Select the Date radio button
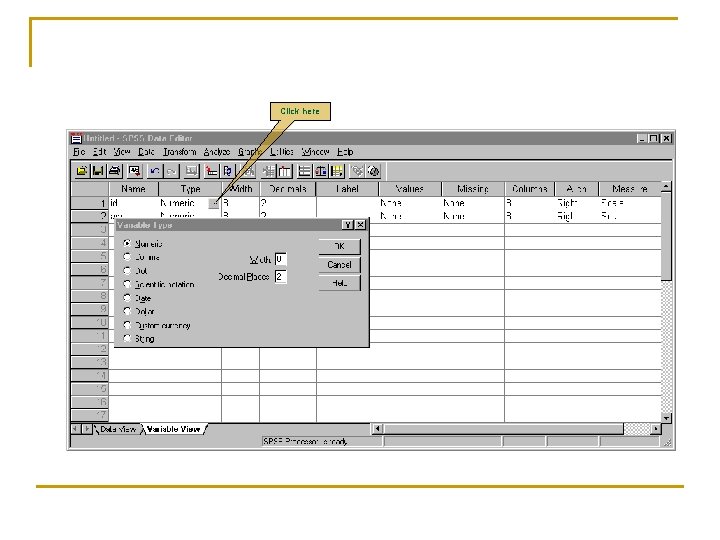This screenshot has width=720, height=540. [127, 298]
